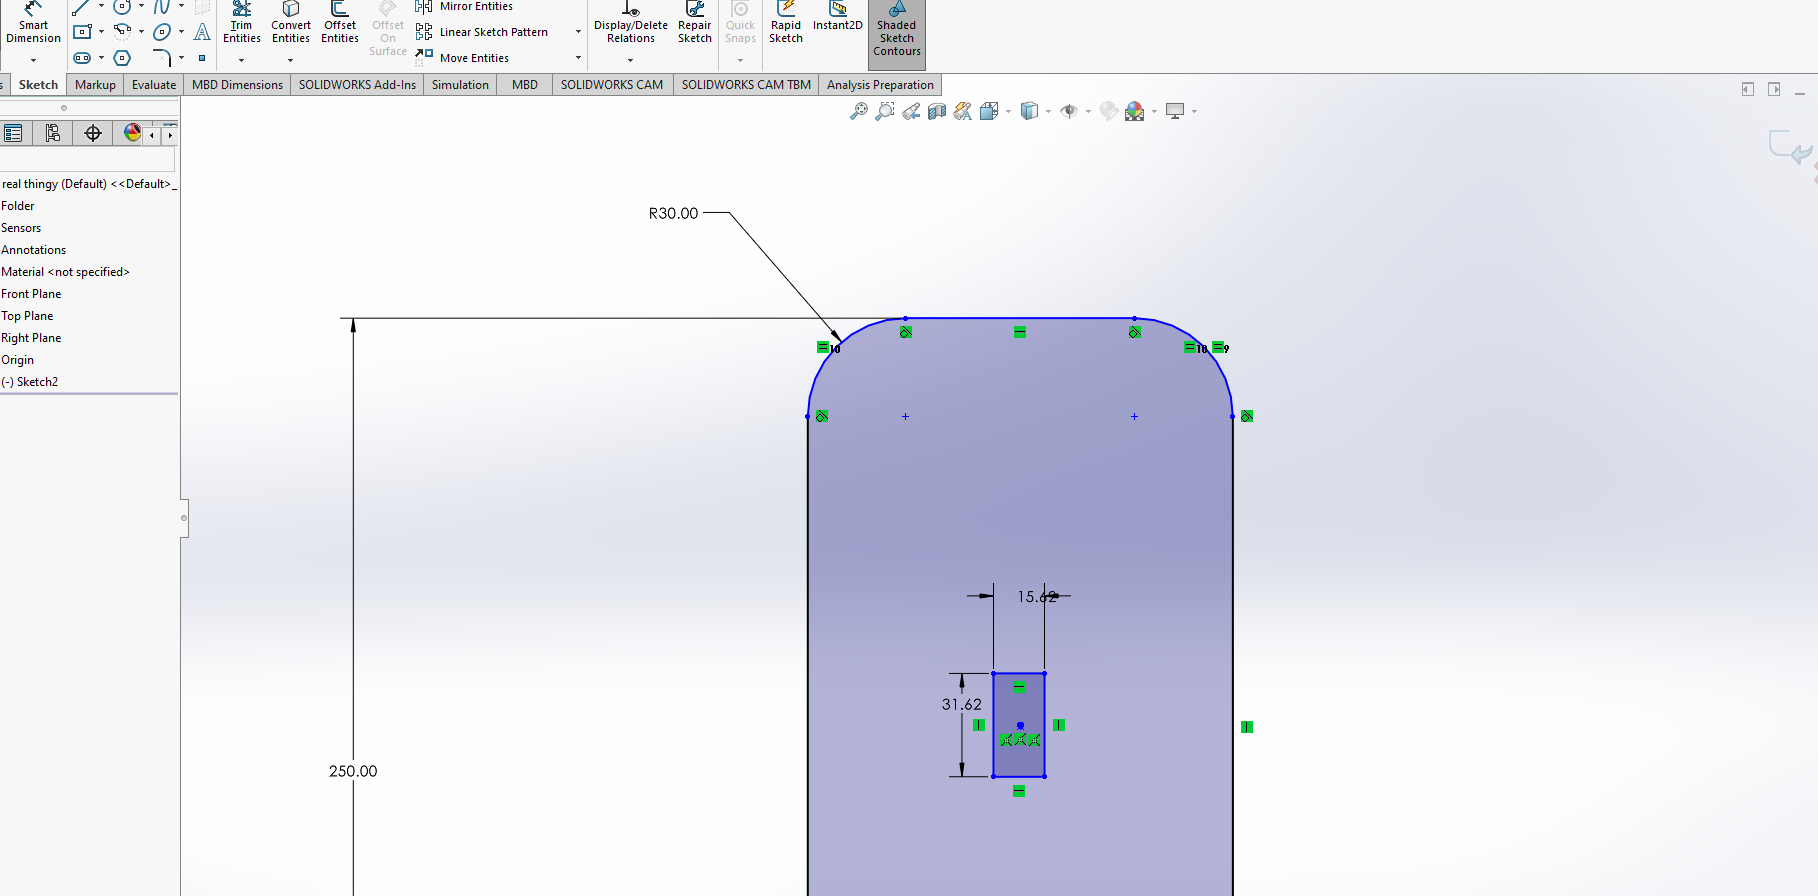The image size is (1818, 896).
Task: Toggle the Shaded Sketch Contours button
Action: 896,32
